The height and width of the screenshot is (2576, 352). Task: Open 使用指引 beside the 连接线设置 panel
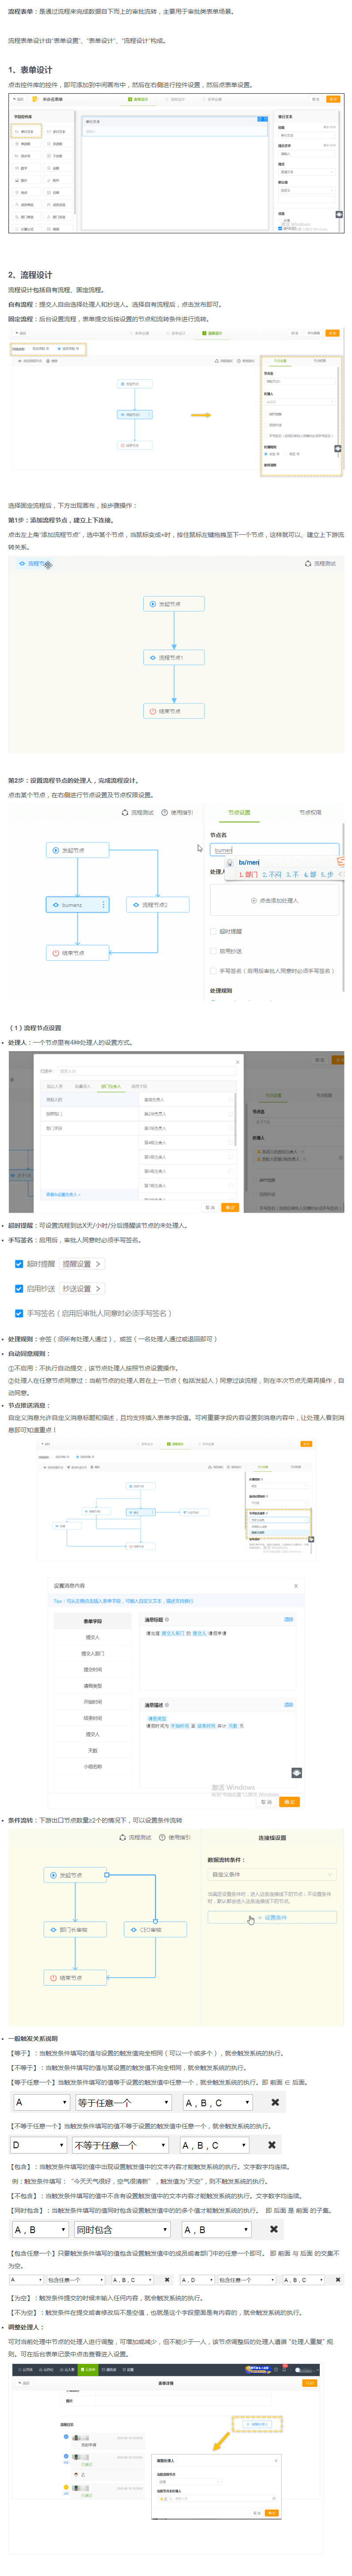(175, 1836)
